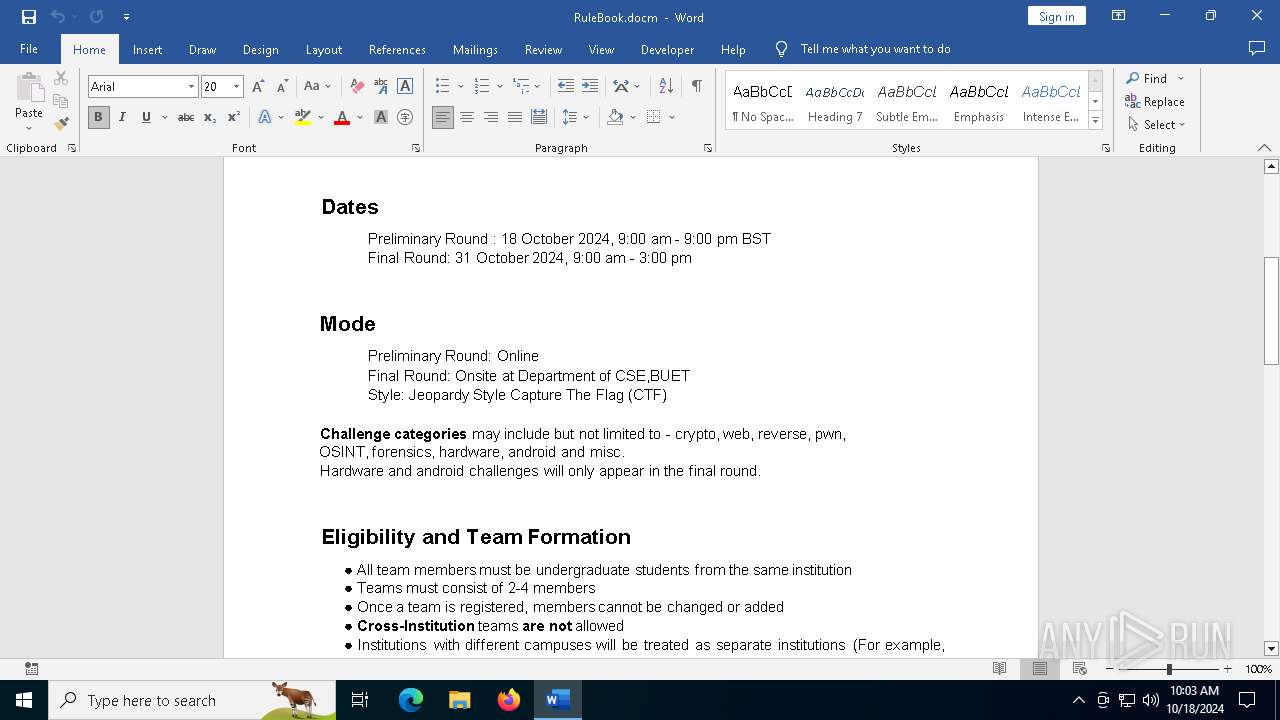The height and width of the screenshot is (720, 1280).
Task: Apply the Heading 7 style
Action: [835, 102]
